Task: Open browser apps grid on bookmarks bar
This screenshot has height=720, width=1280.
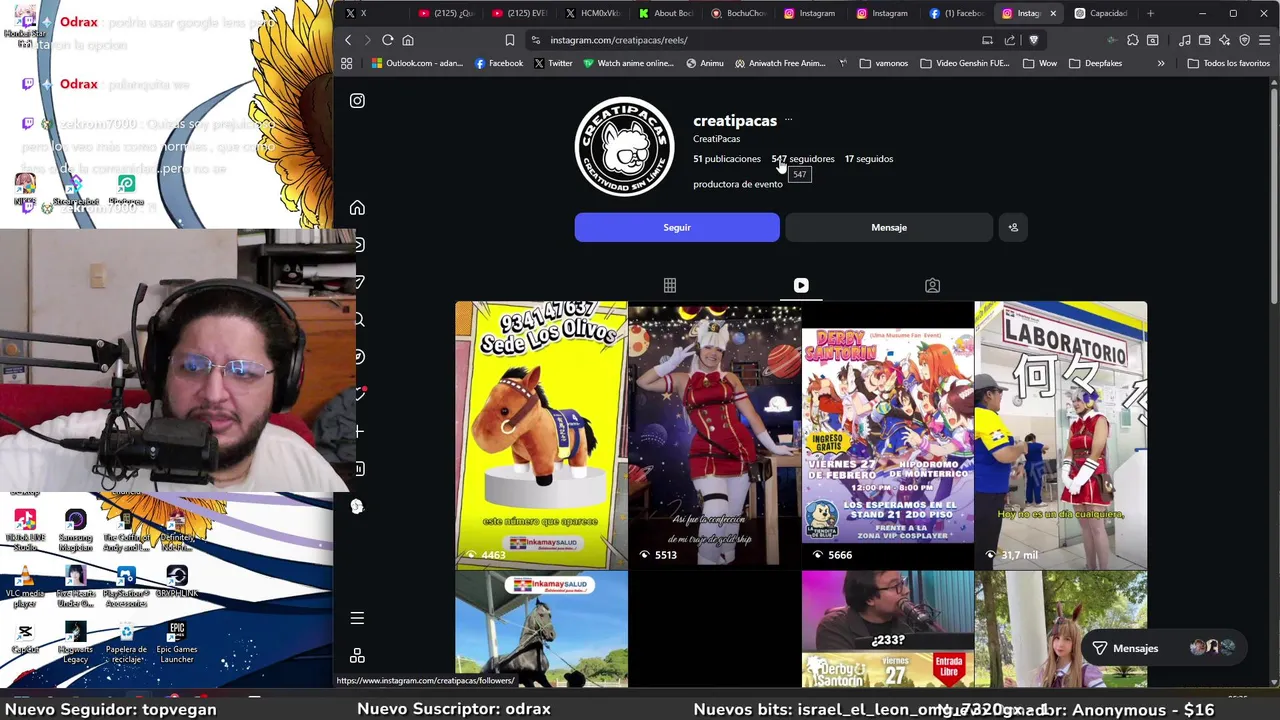Action: click(x=347, y=63)
